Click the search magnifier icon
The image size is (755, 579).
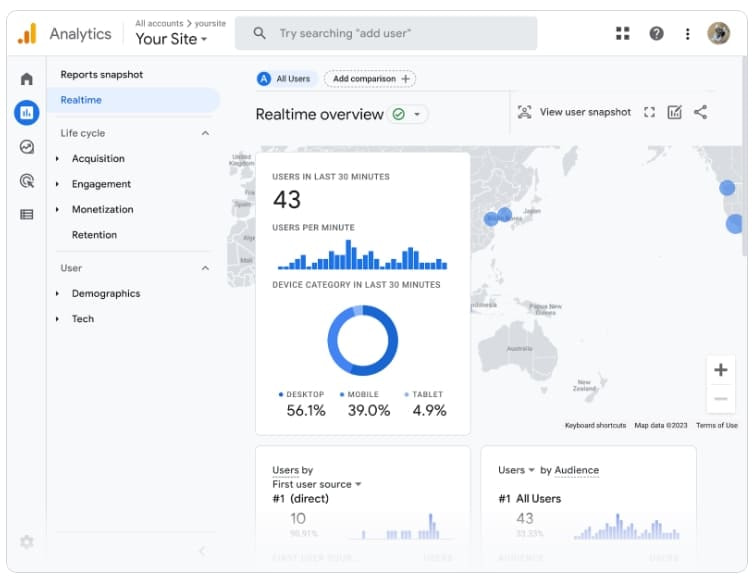pyautogui.click(x=260, y=33)
